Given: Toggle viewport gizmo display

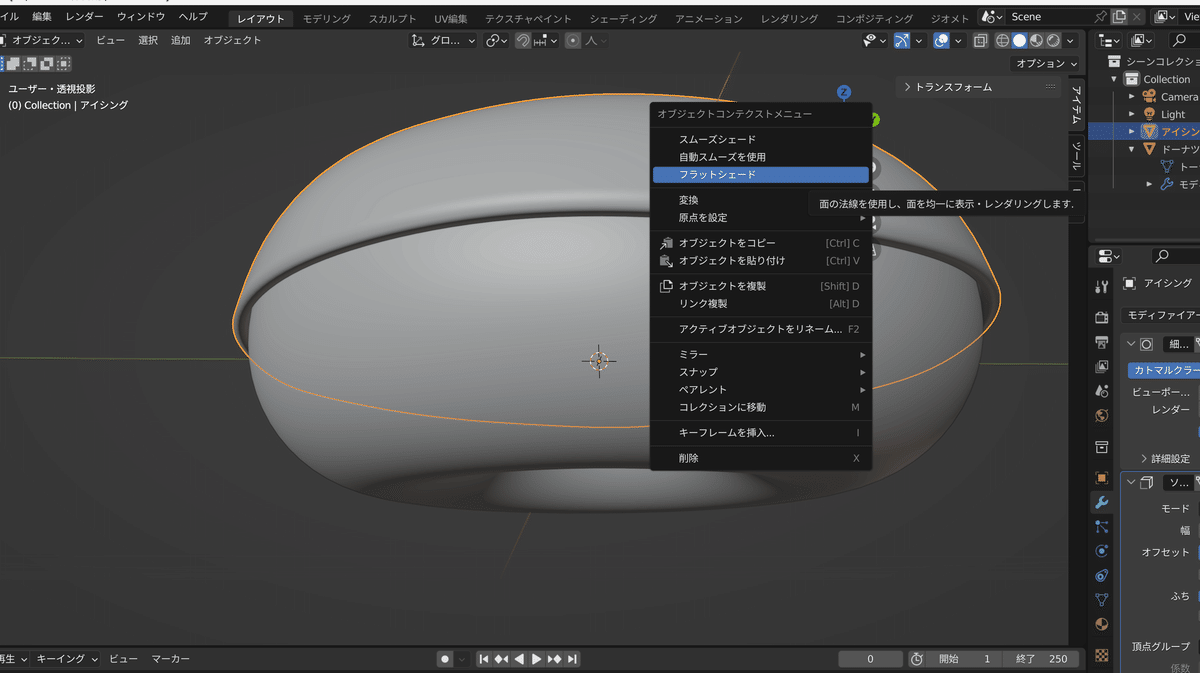Looking at the screenshot, I should (902, 41).
